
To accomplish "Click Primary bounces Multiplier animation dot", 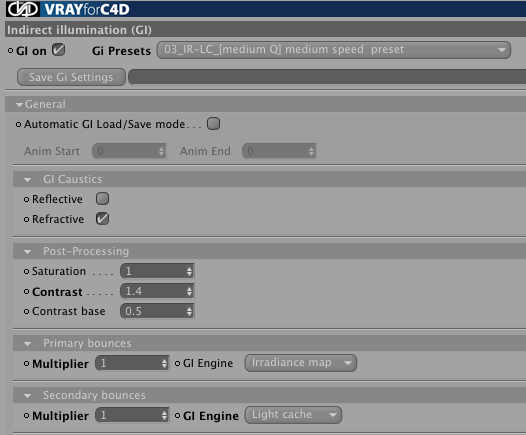I will [x=27, y=364].
